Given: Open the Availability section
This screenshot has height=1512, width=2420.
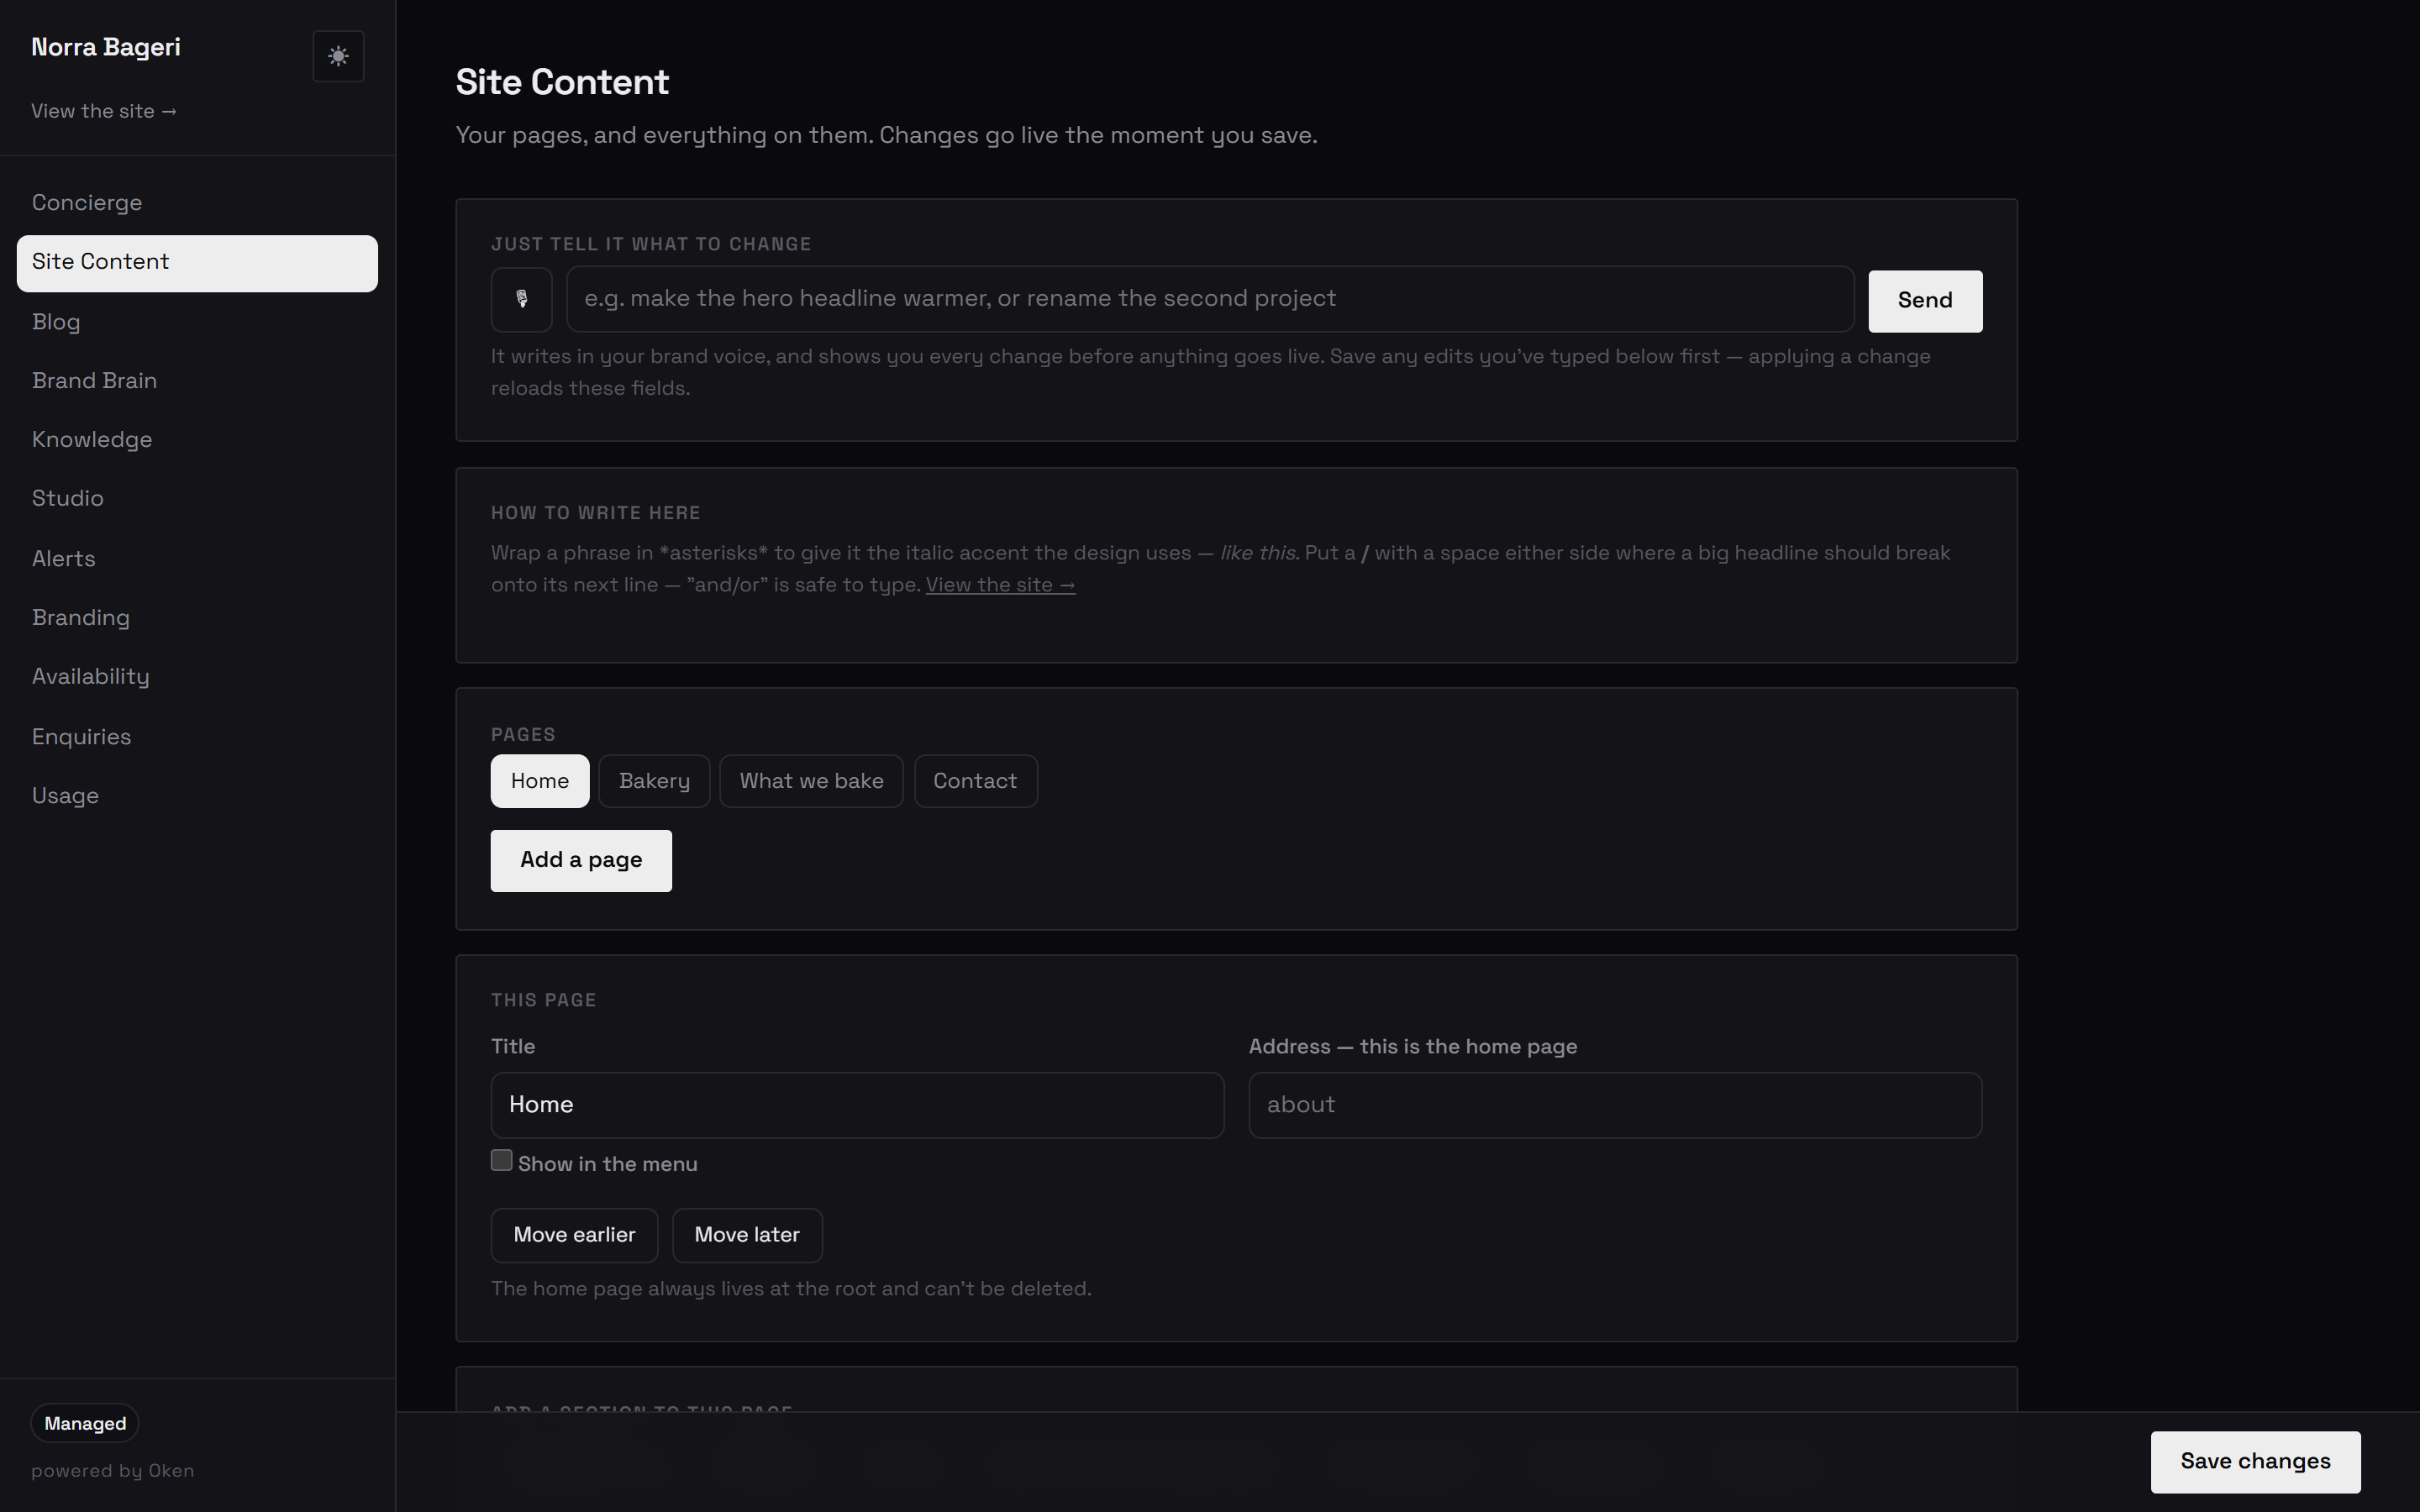Looking at the screenshot, I should tap(197, 677).
